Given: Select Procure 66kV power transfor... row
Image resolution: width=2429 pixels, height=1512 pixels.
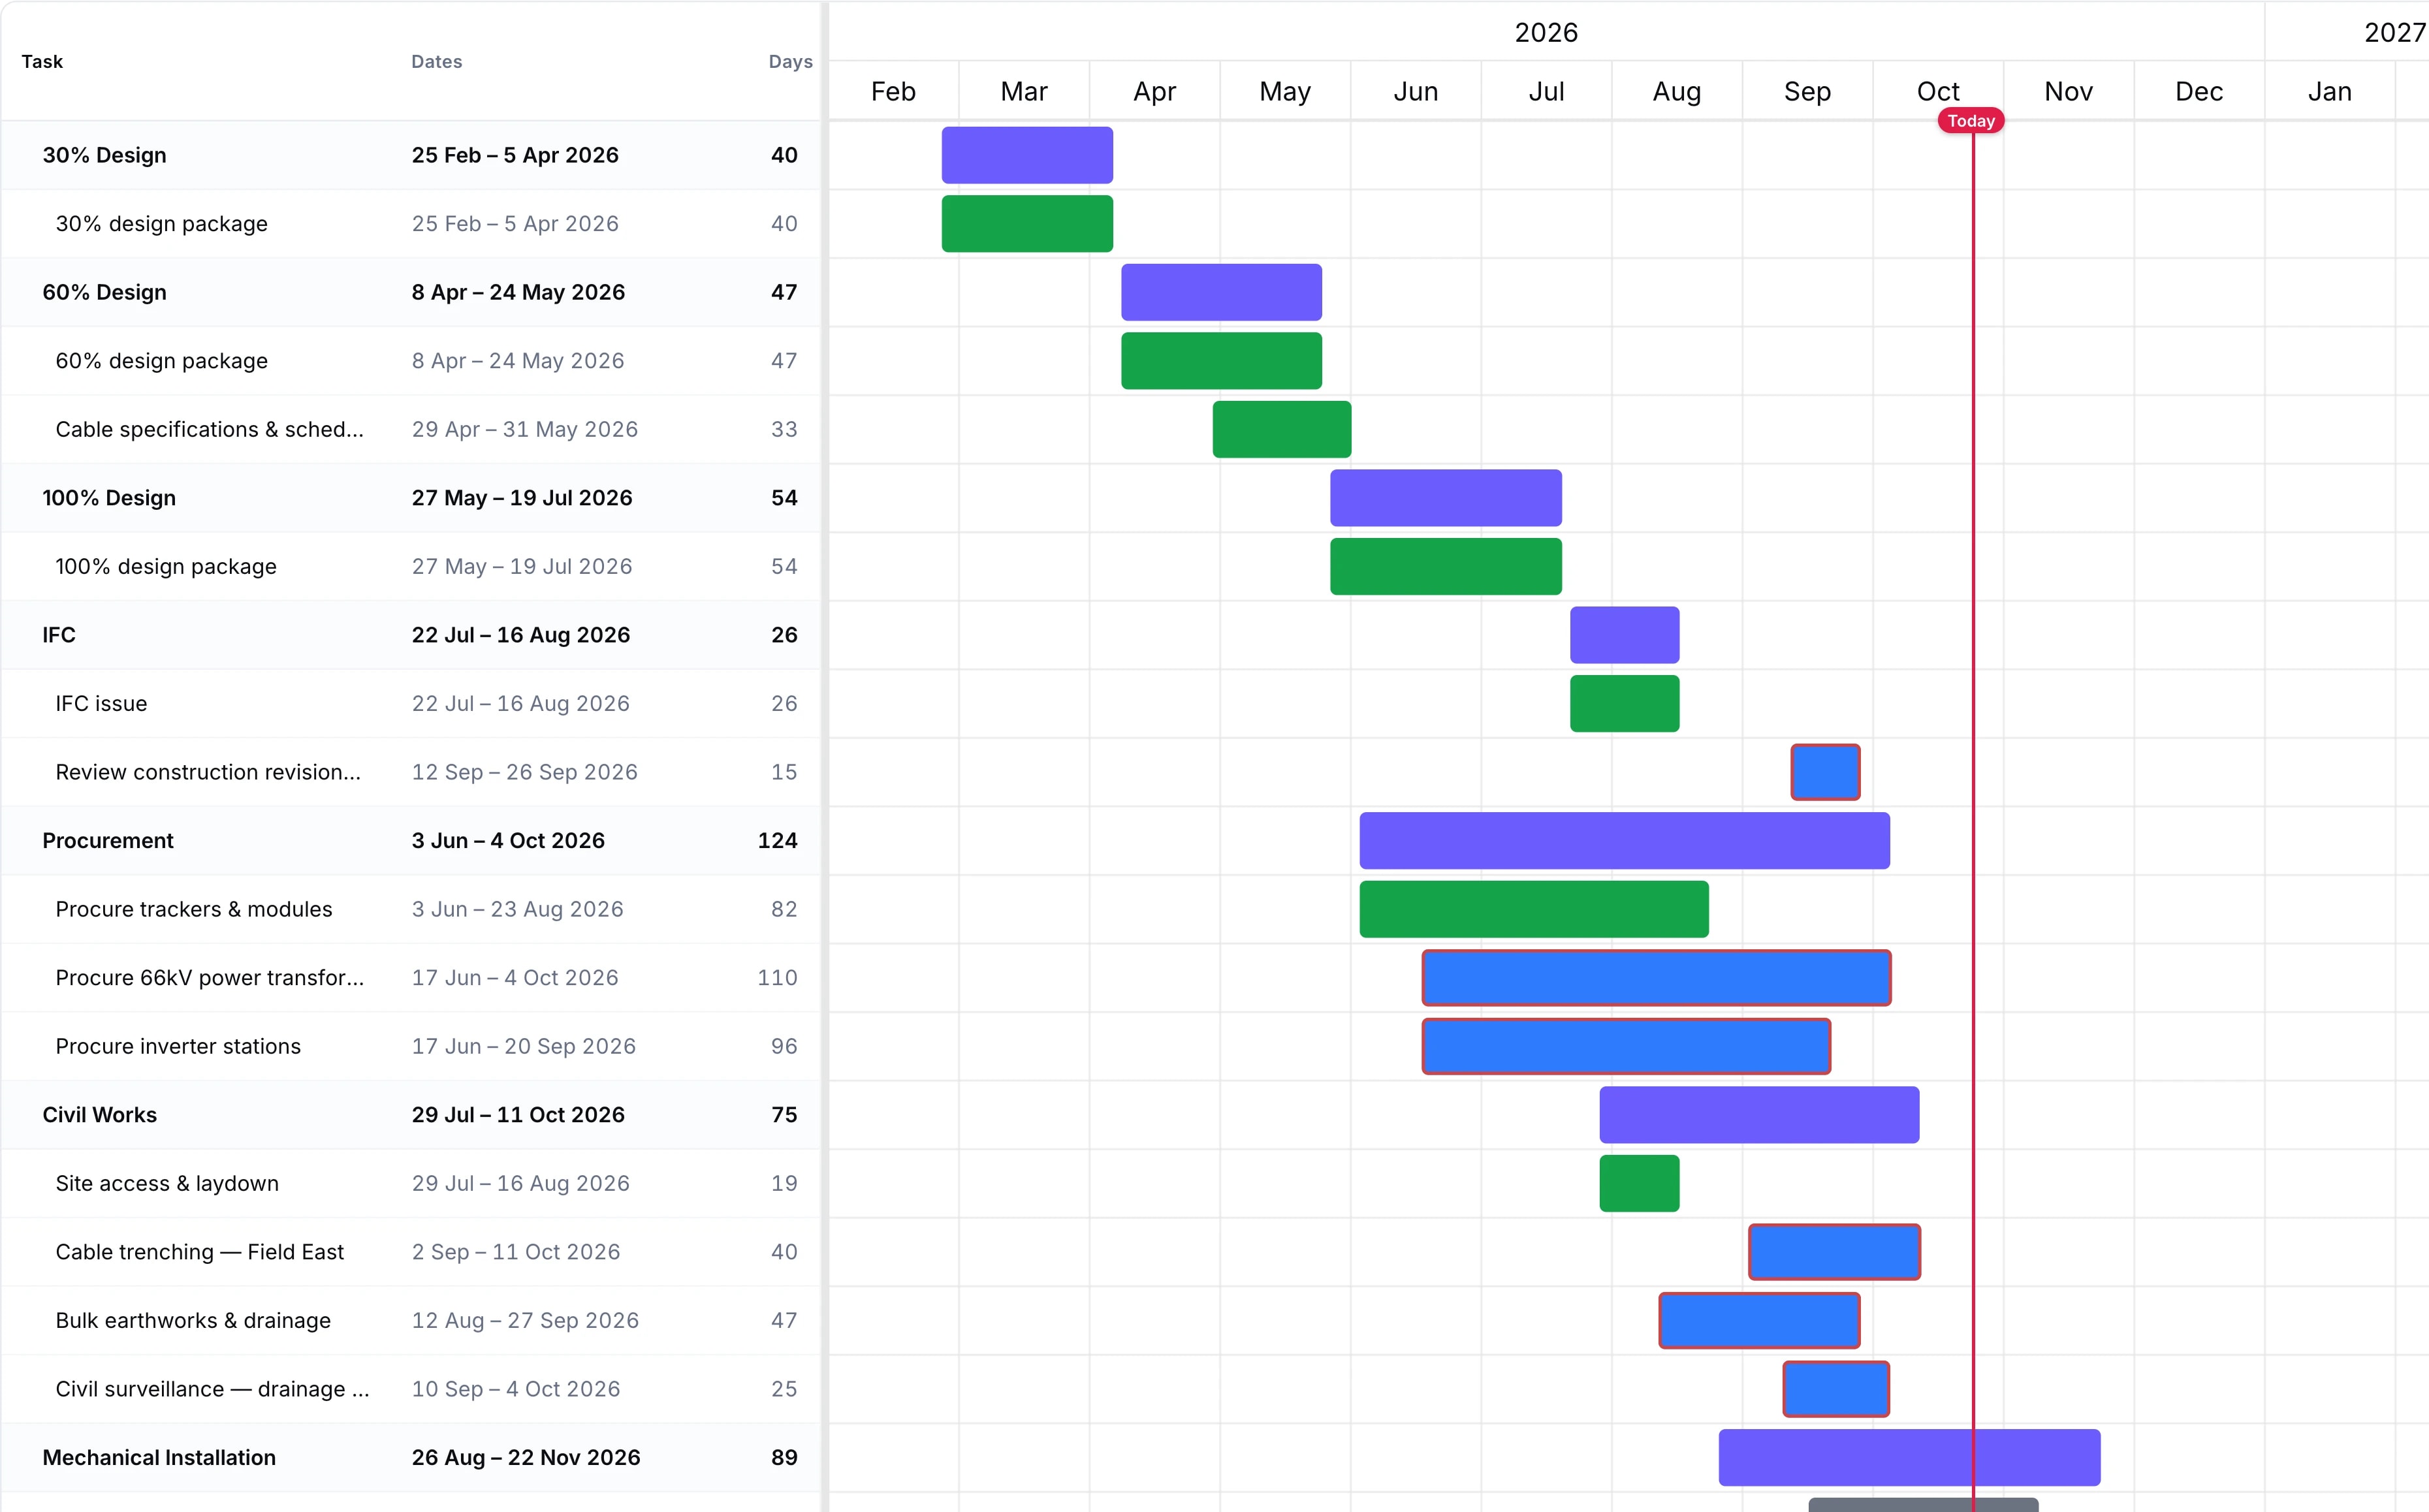Looking at the screenshot, I should (410, 978).
